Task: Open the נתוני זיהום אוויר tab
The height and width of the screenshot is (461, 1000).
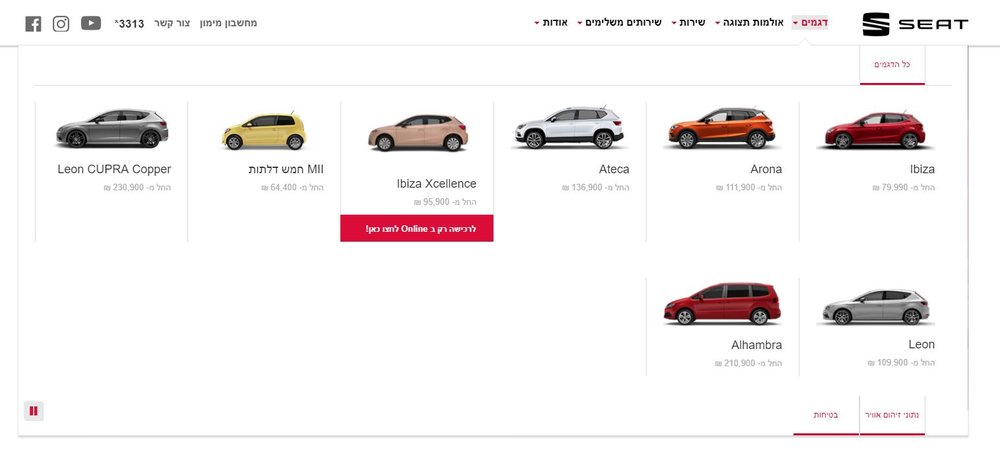Action: tap(892, 414)
